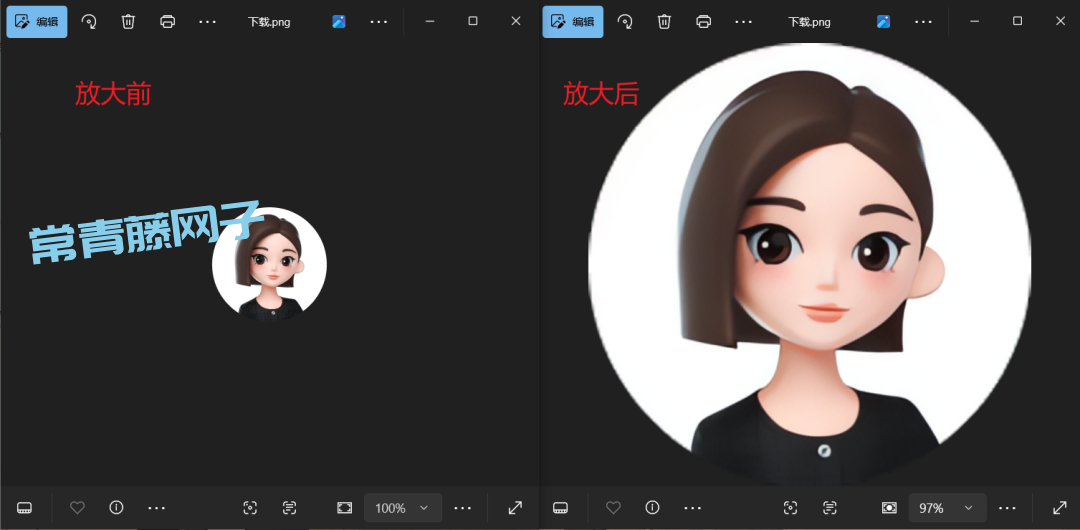Click Edit button in right Photos window
1080x530 pixels.
(572, 21)
